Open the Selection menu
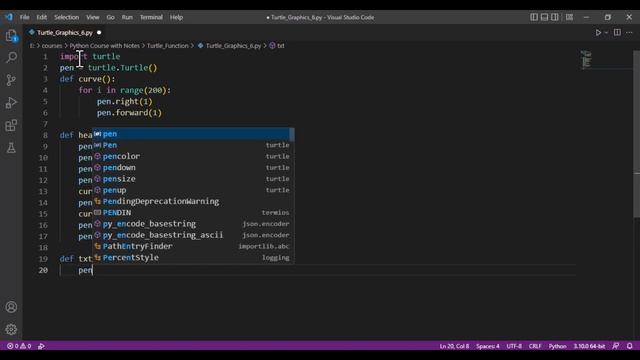The image size is (640, 360). coord(67,17)
